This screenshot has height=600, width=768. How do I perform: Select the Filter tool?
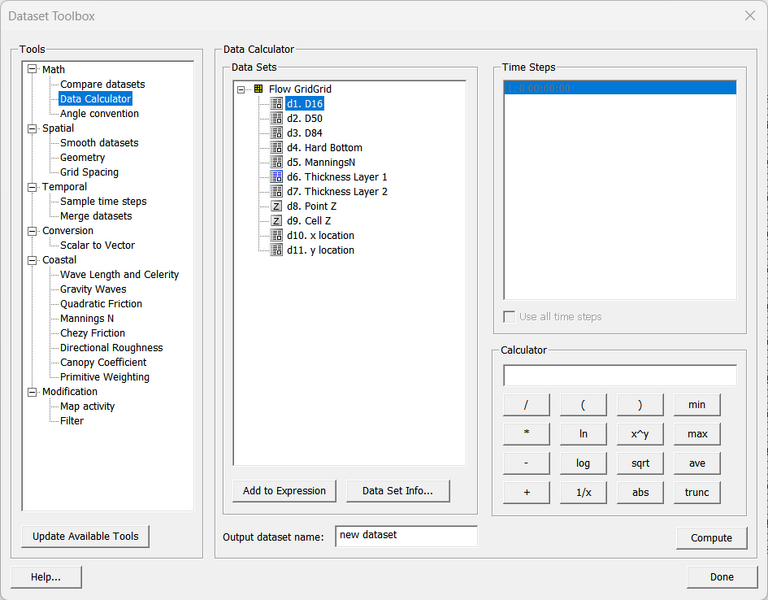tap(72, 421)
